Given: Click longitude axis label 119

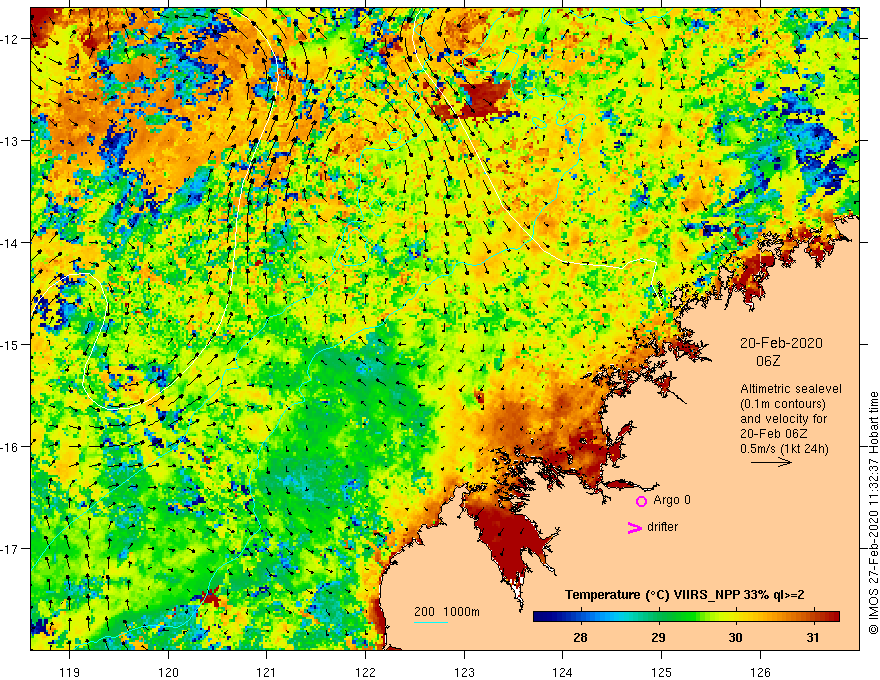Looking at the screenshot, I should pos(70,672).
